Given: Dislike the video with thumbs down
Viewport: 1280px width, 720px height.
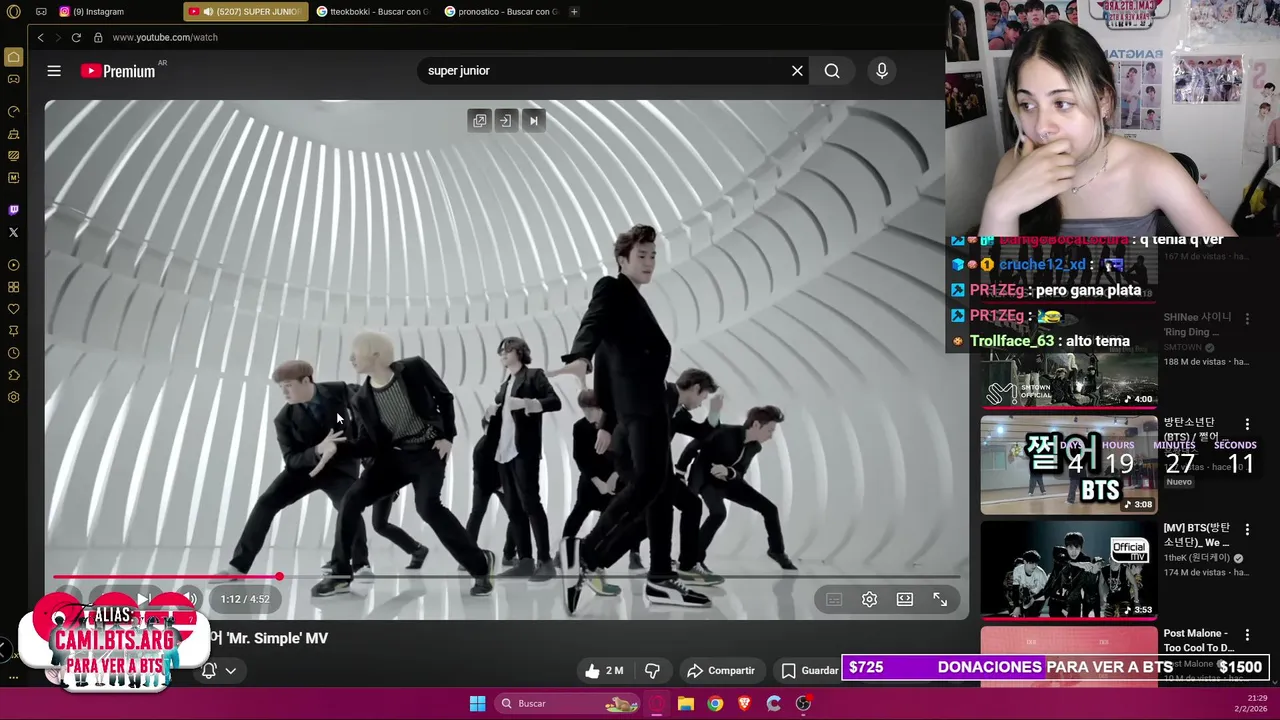Looking at the screenshot, I should pyautogui.click(x=652, y=671).
